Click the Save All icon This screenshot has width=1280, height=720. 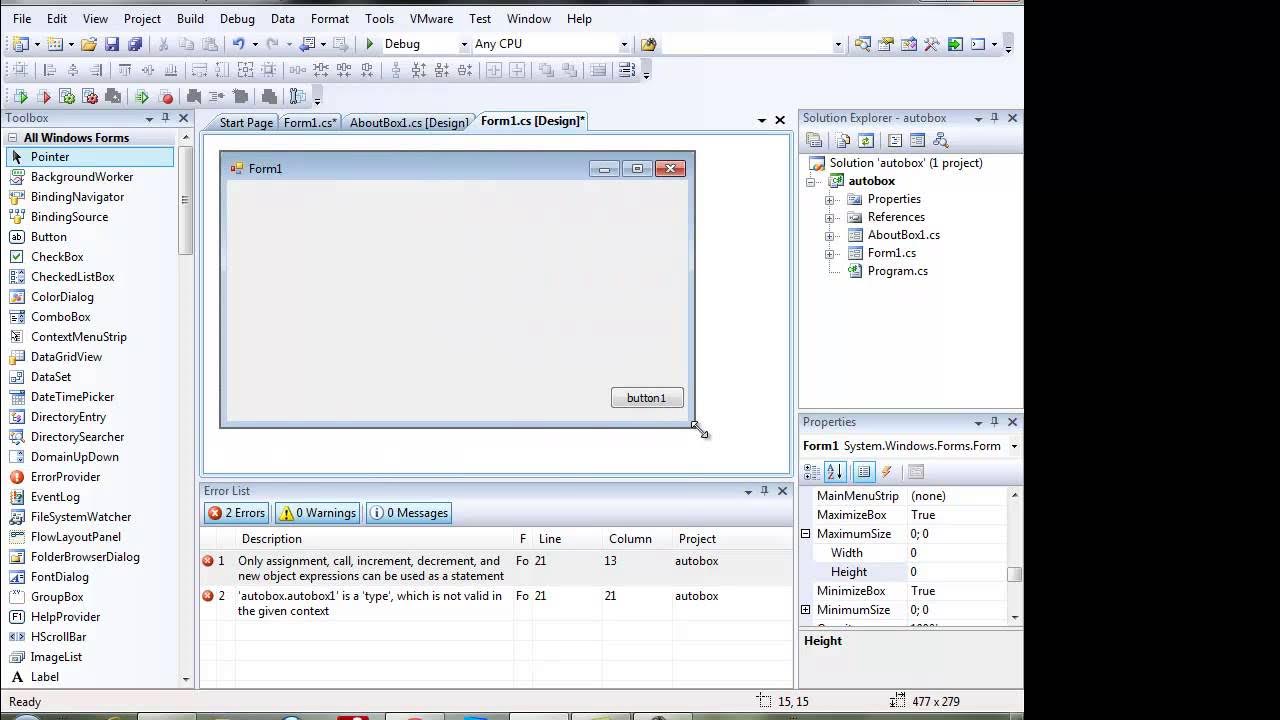[135, 44]
